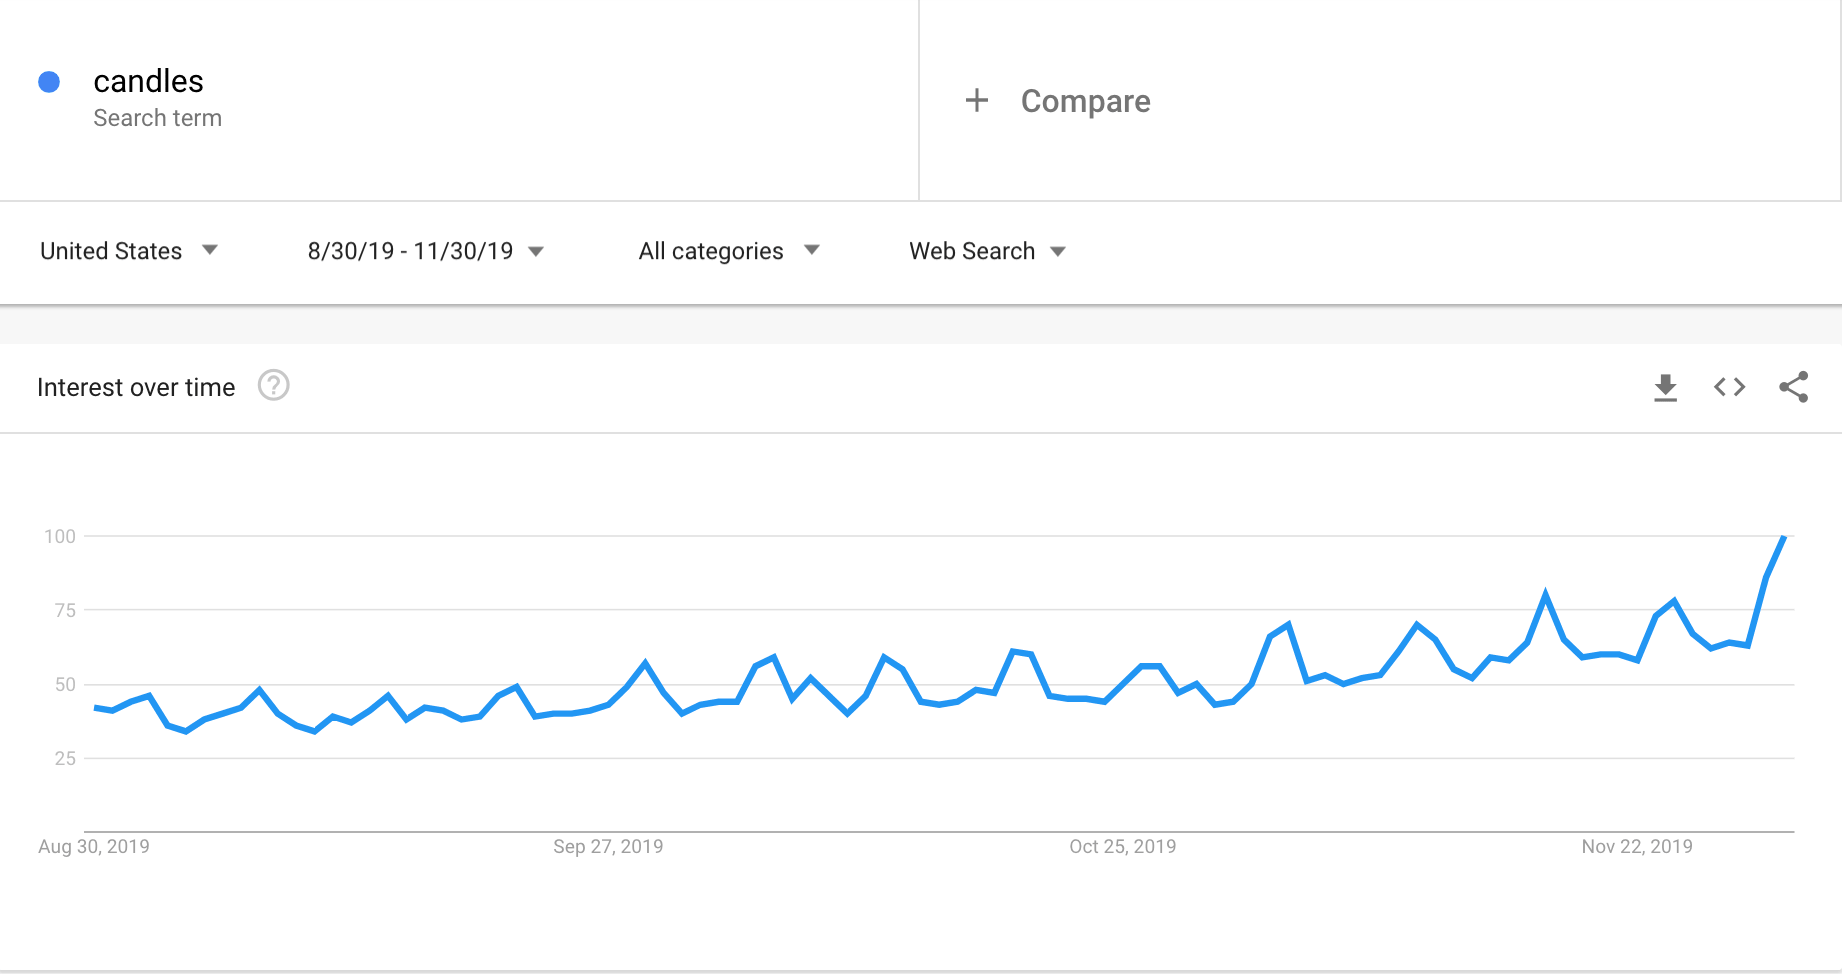Click the blue candles color dot
Image resolution: width=1842 pixels, height=974 pixels.
(49, 82)
